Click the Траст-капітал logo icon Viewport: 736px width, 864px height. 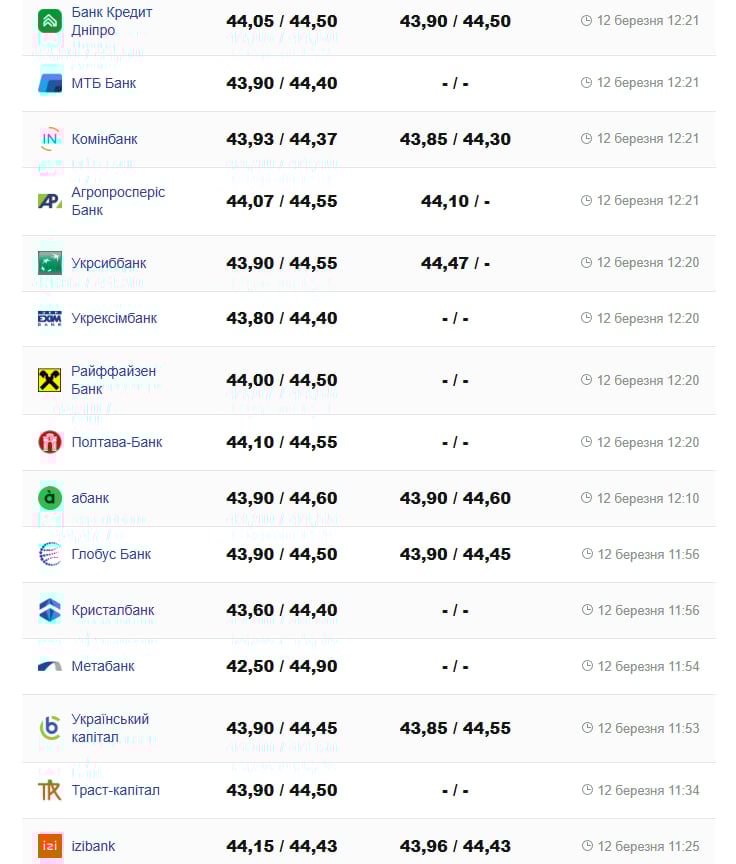50,790
